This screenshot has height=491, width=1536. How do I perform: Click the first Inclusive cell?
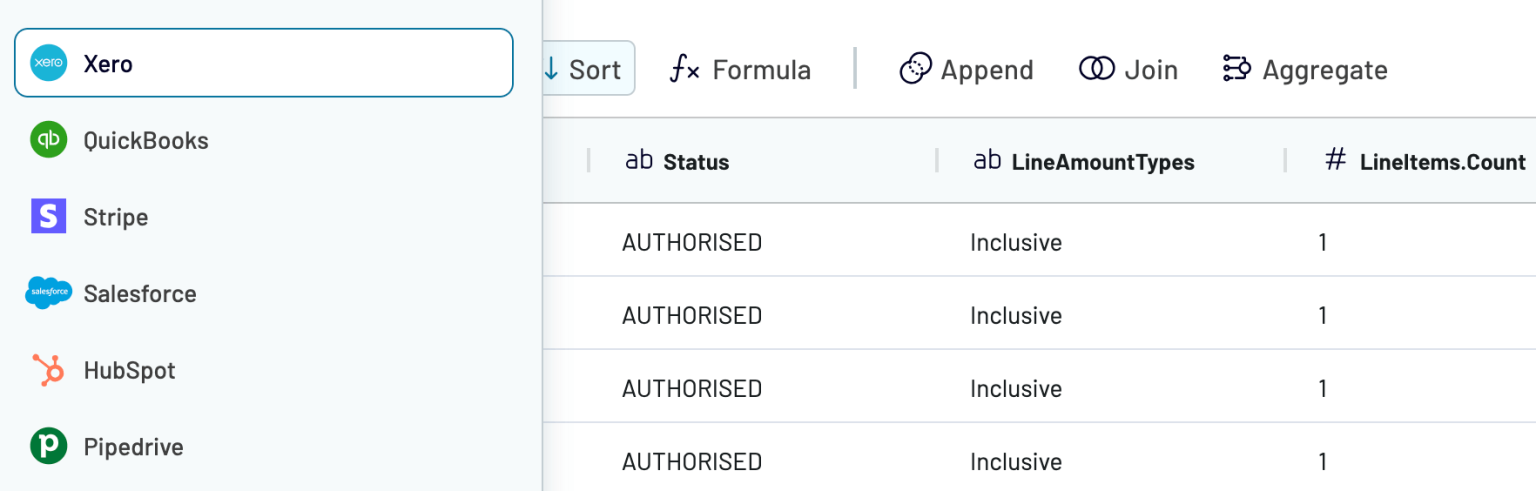1016,242
